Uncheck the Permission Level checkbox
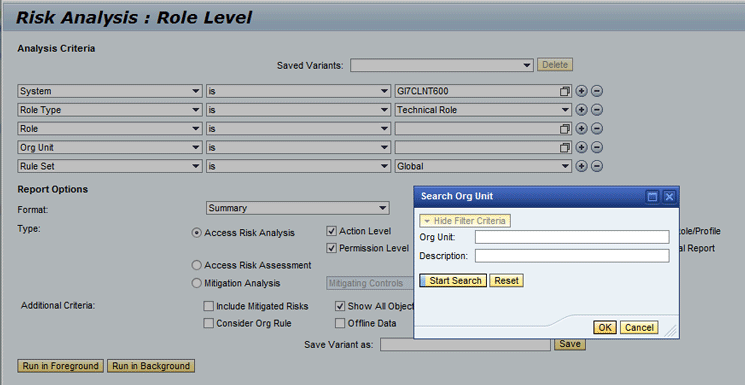Image resolution: width=745 pixels, height=385 pixels. [x=332, y=248]
